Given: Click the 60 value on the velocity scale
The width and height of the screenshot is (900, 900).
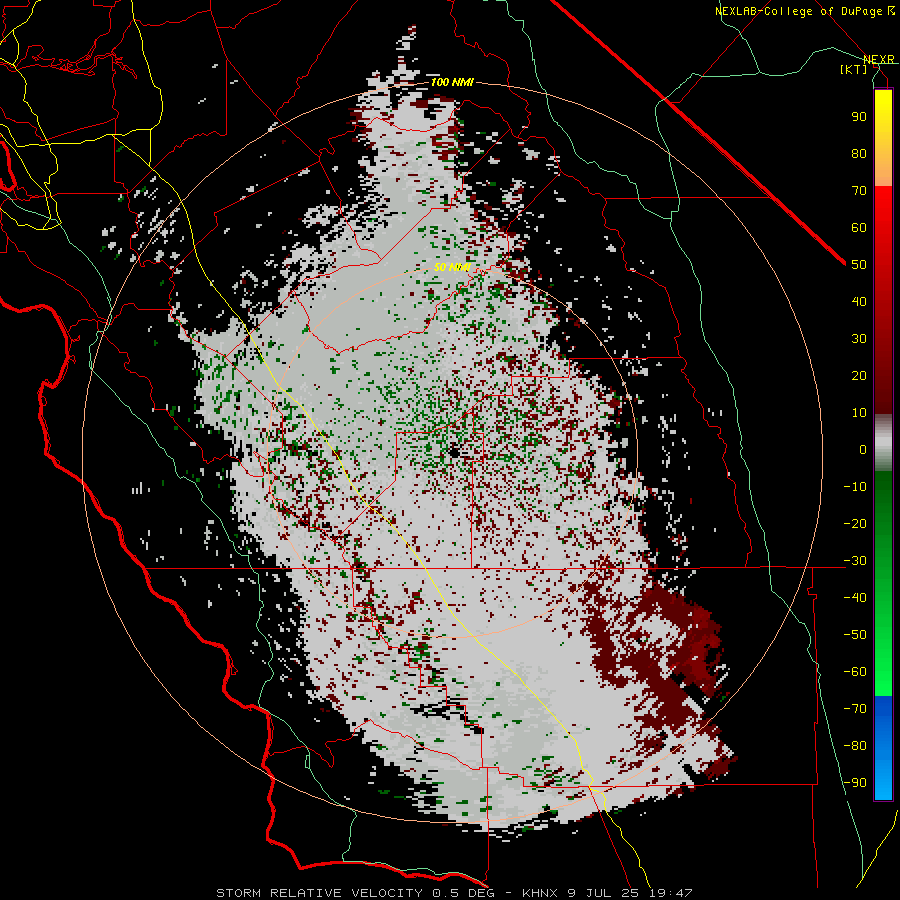Looking at the screenshot, I should click(x=859, y=227).
